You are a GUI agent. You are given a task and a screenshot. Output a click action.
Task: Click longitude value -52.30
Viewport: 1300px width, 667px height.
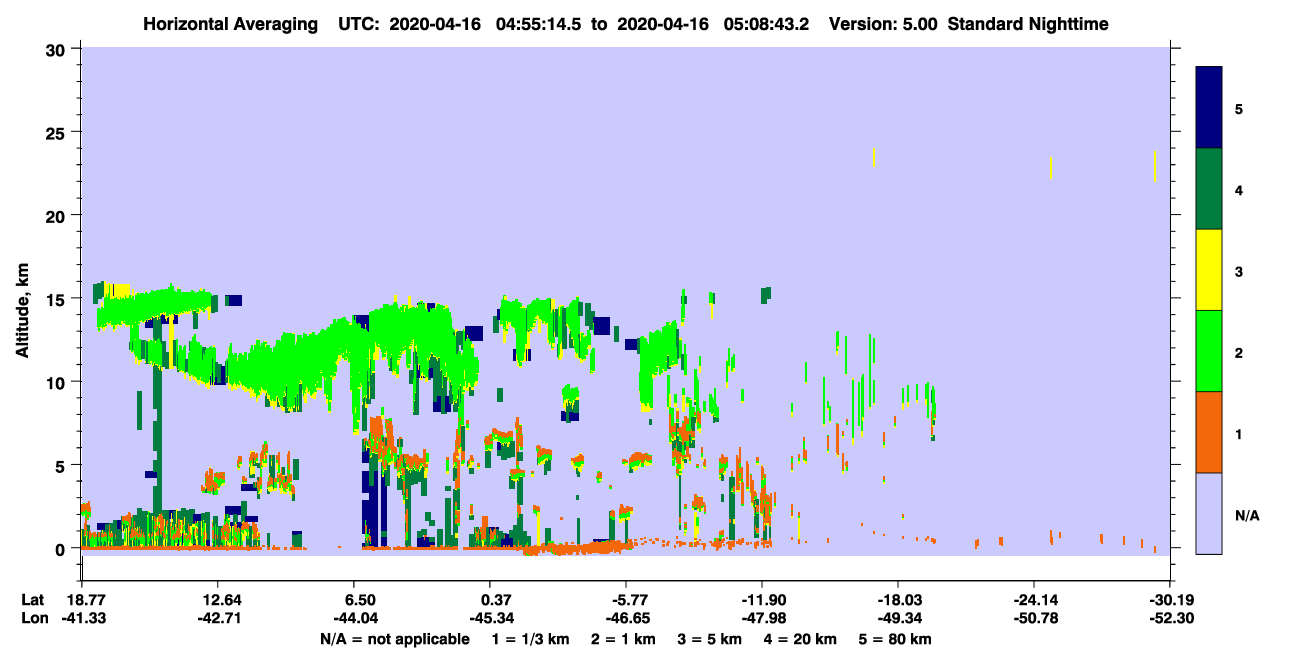point(1169,618)
